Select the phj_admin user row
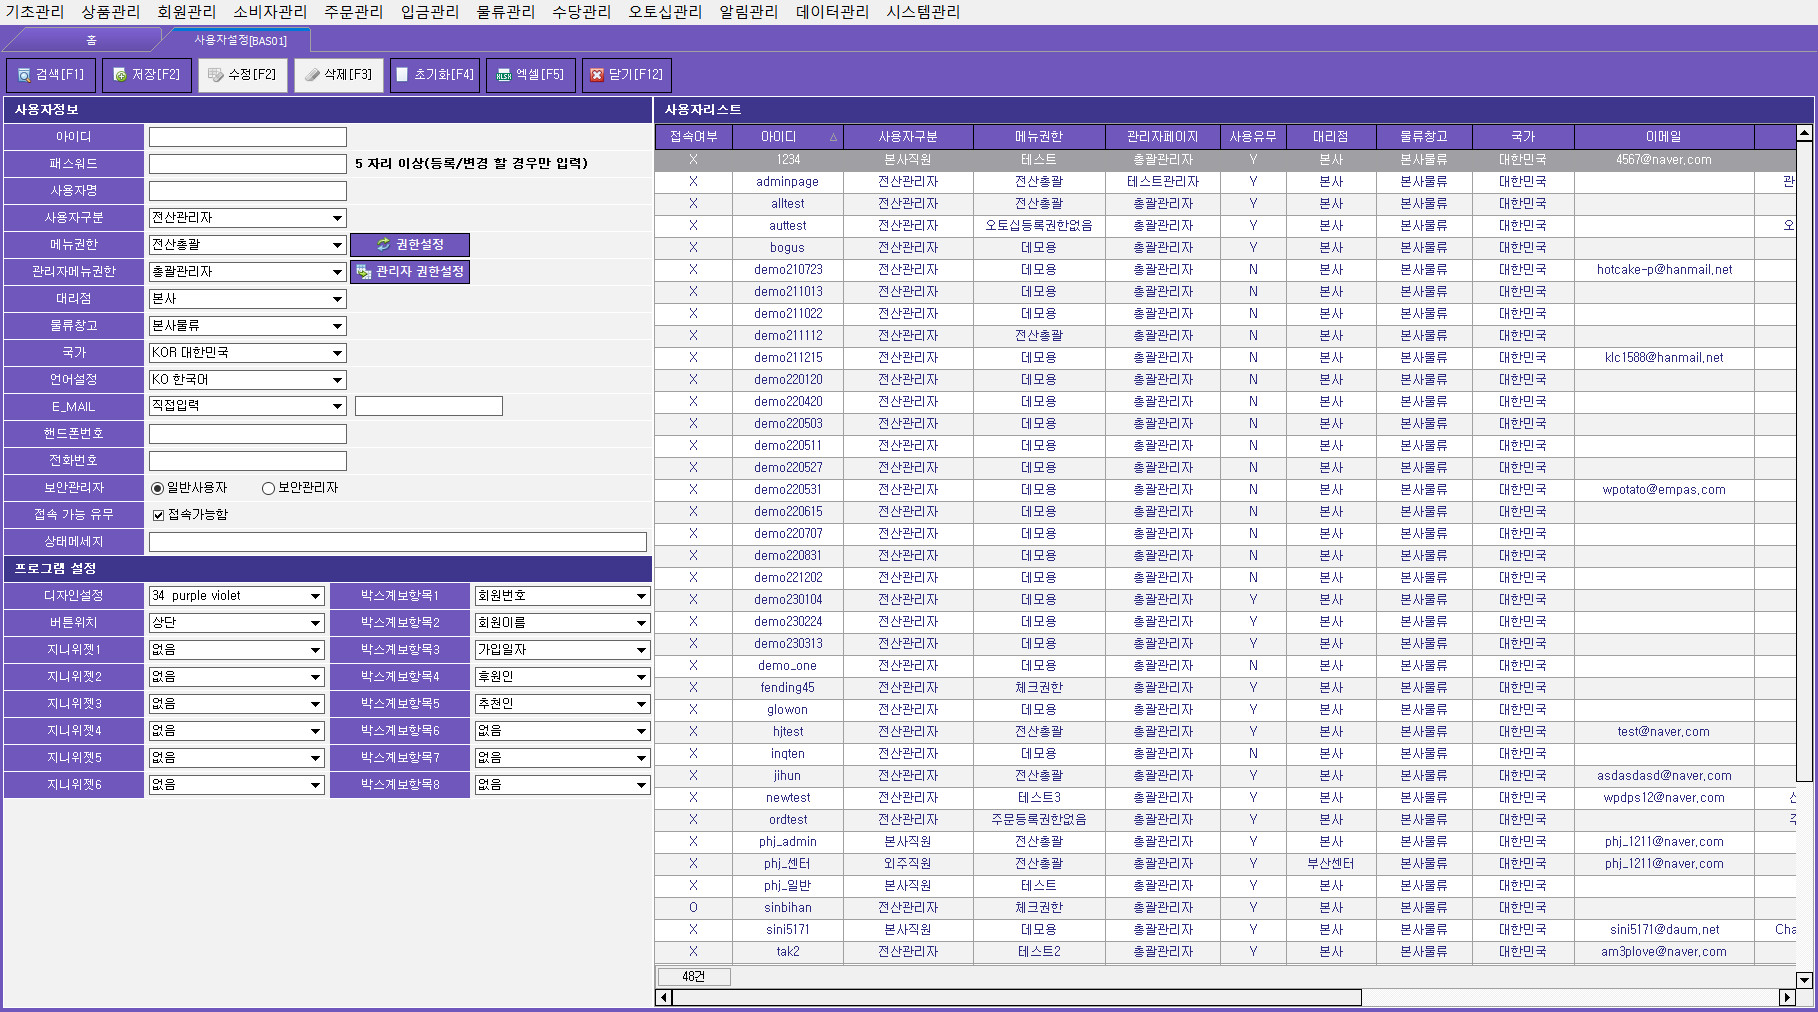The width and height of the screenshot is (1818, 1012). click(x=1225, y=842)
